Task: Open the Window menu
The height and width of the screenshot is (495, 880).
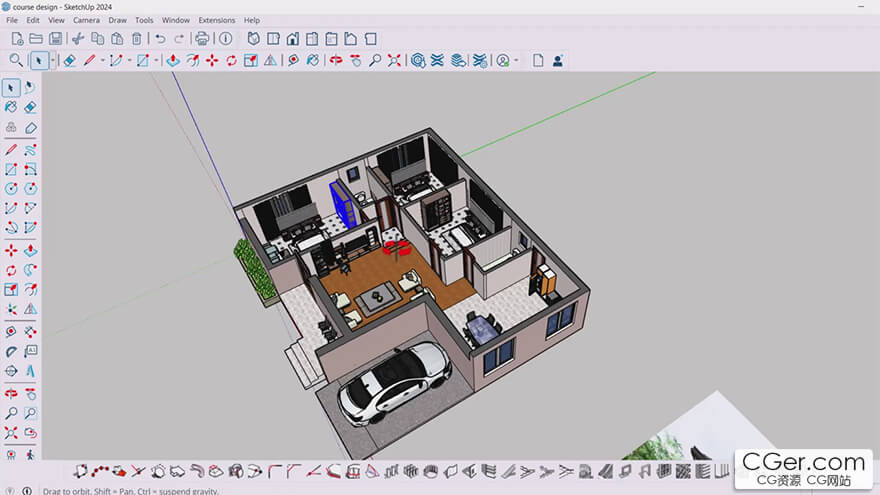Action: (x=176, y=20)
